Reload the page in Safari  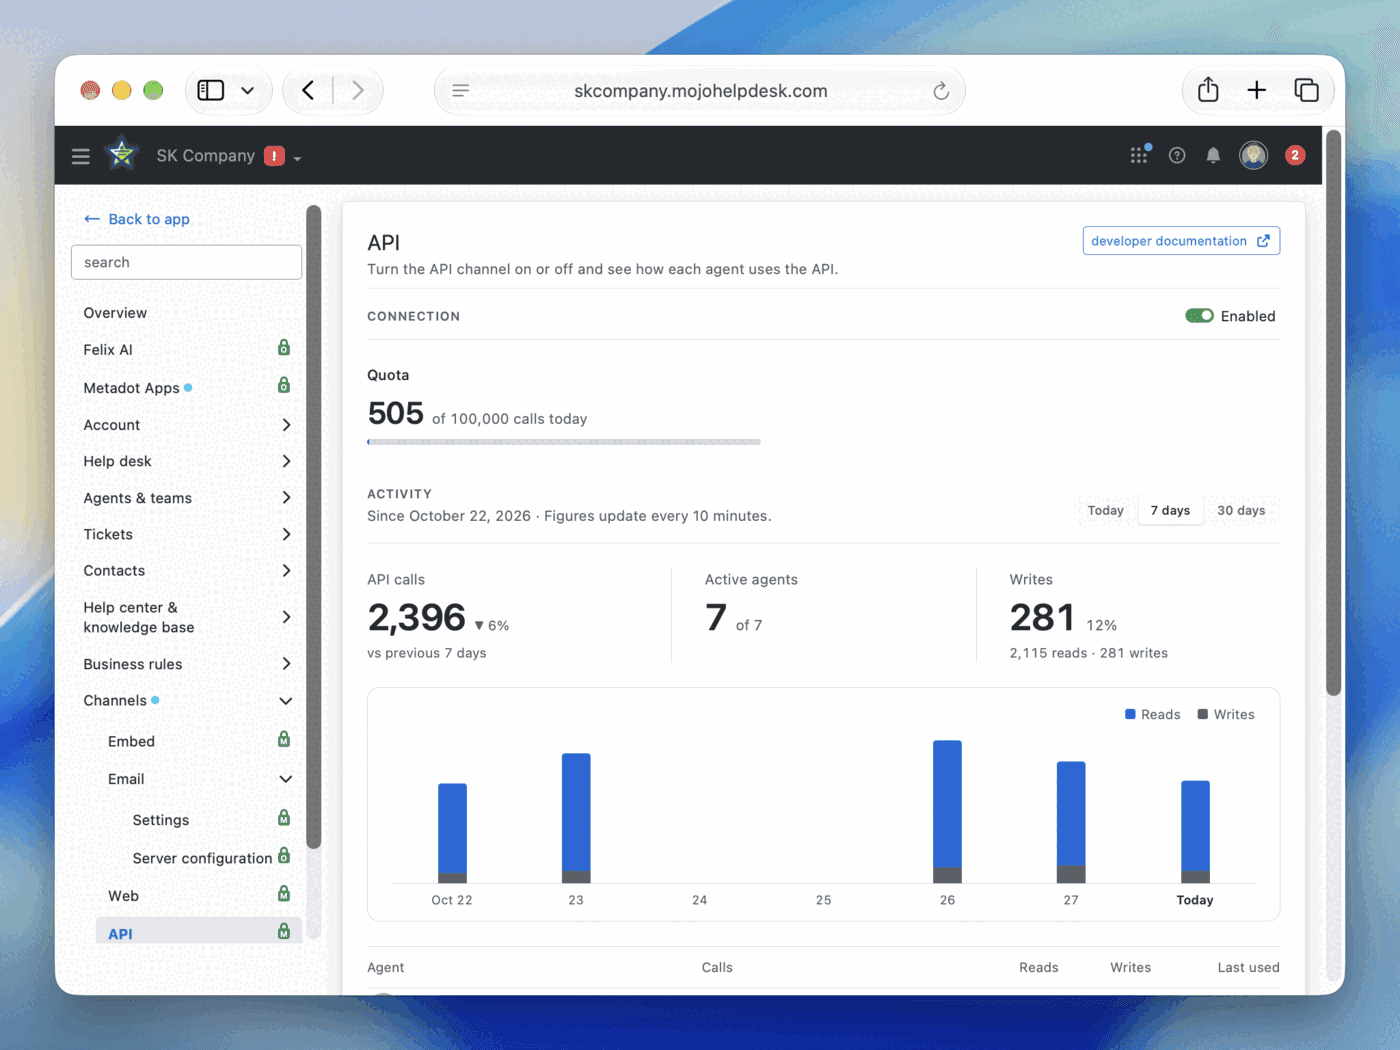coord(941,91)
